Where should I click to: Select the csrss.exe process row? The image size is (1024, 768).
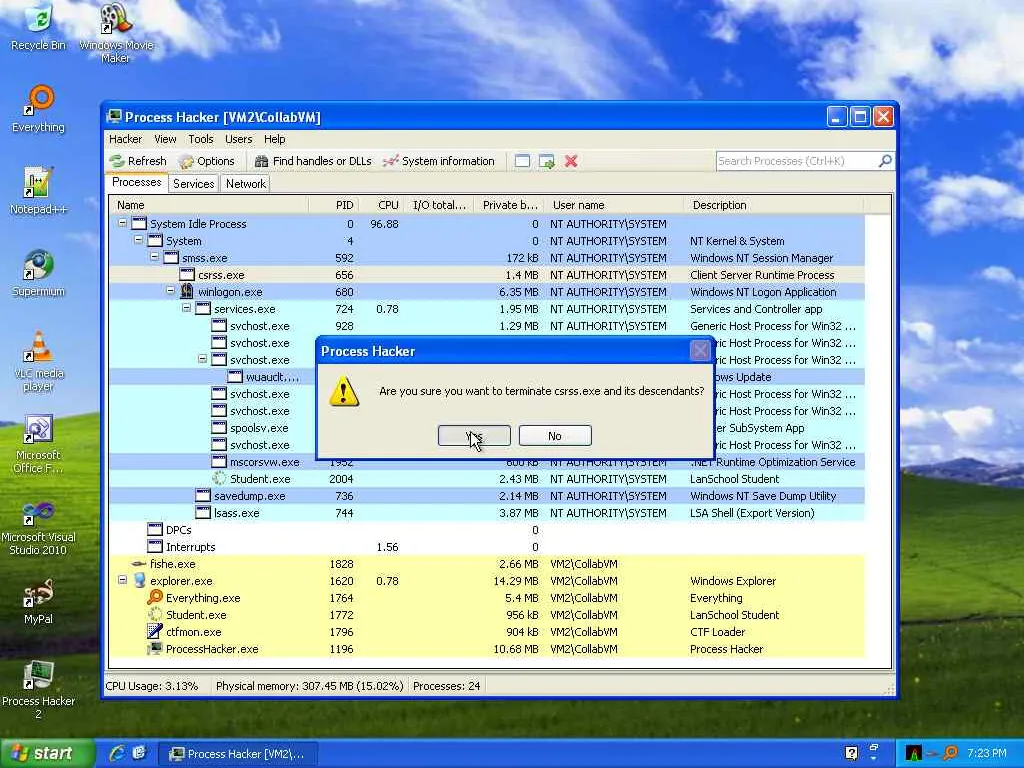pyautogui.click(x=487, y=275)
